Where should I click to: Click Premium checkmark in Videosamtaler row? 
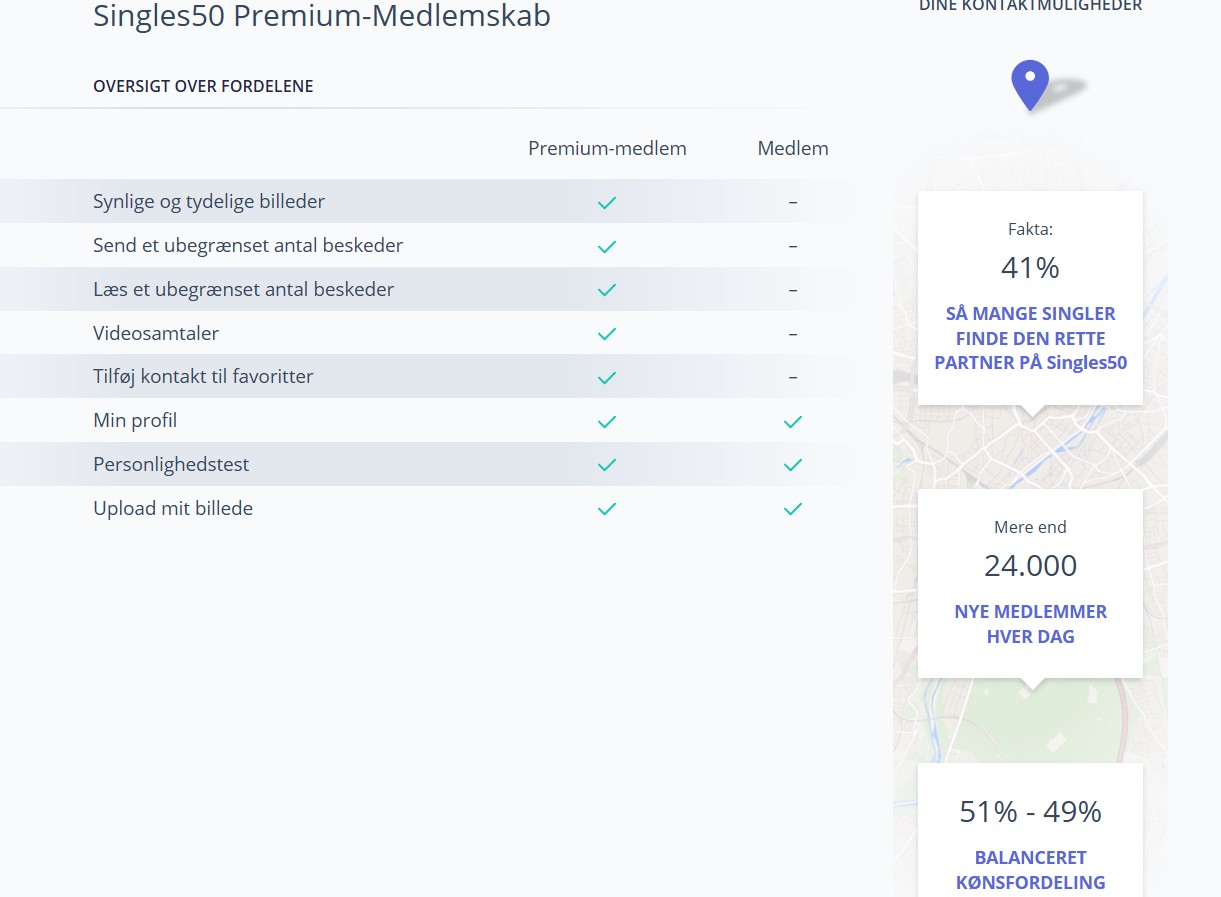(x=607, y=334)
